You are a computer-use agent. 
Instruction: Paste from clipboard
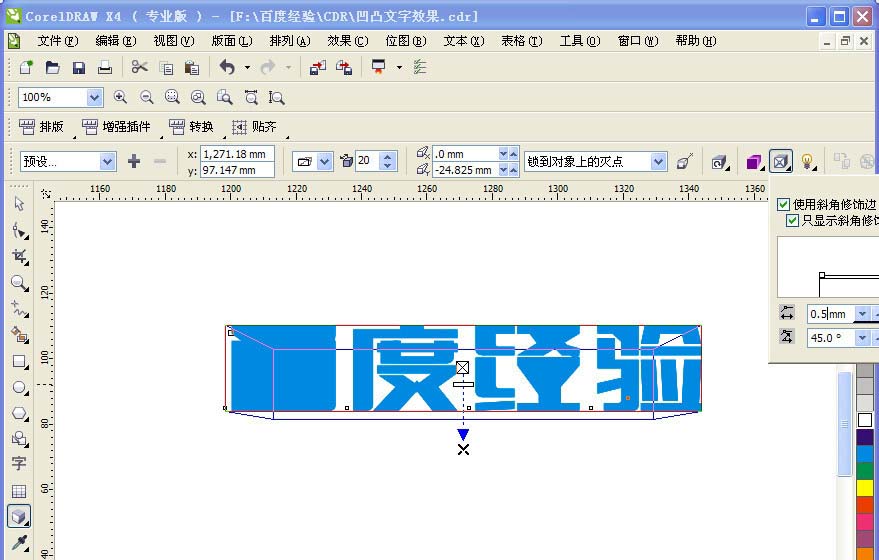click(x=192, y=67)
